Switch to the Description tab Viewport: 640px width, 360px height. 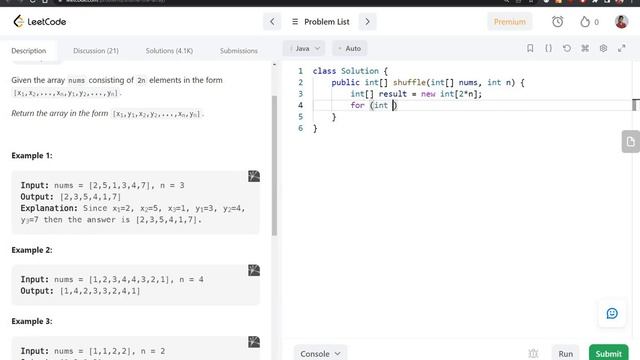click(29, 51)
